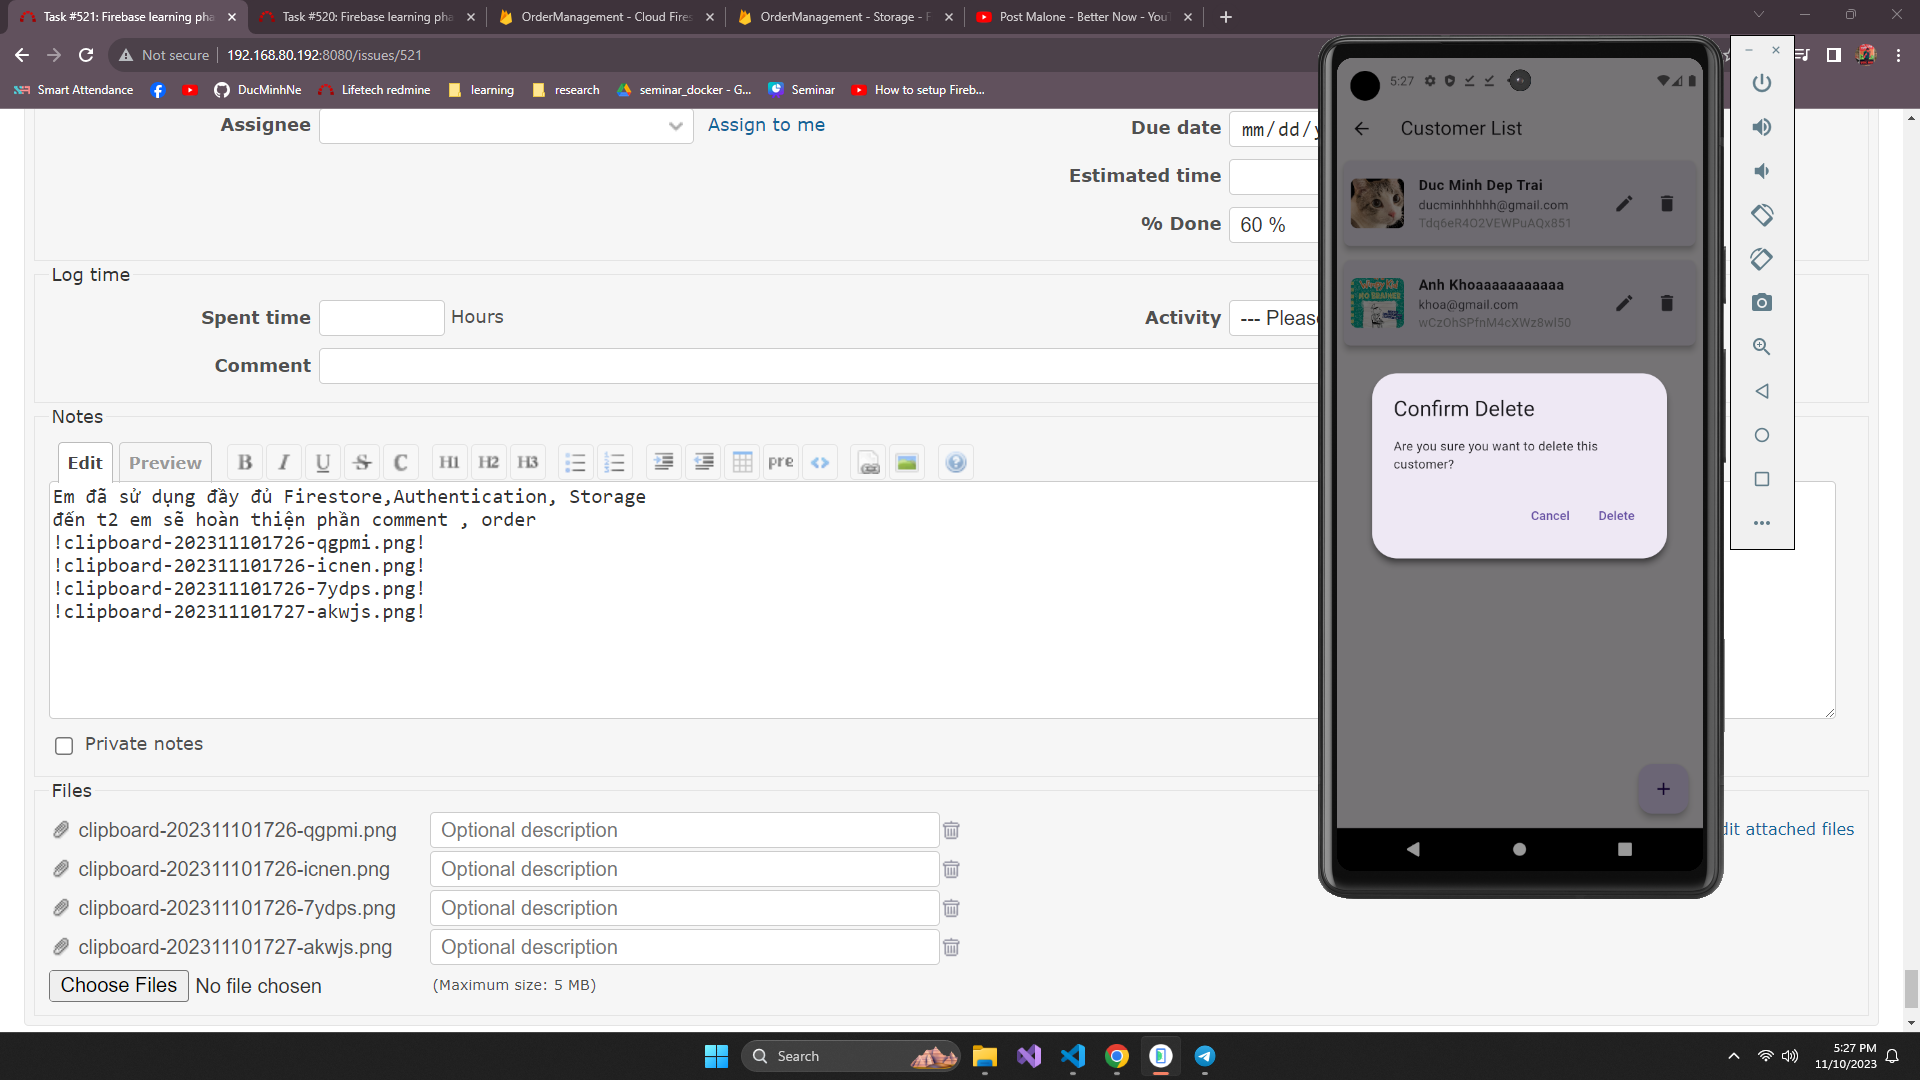
Task: Insert table using toolbar icon
Action: 742,462
